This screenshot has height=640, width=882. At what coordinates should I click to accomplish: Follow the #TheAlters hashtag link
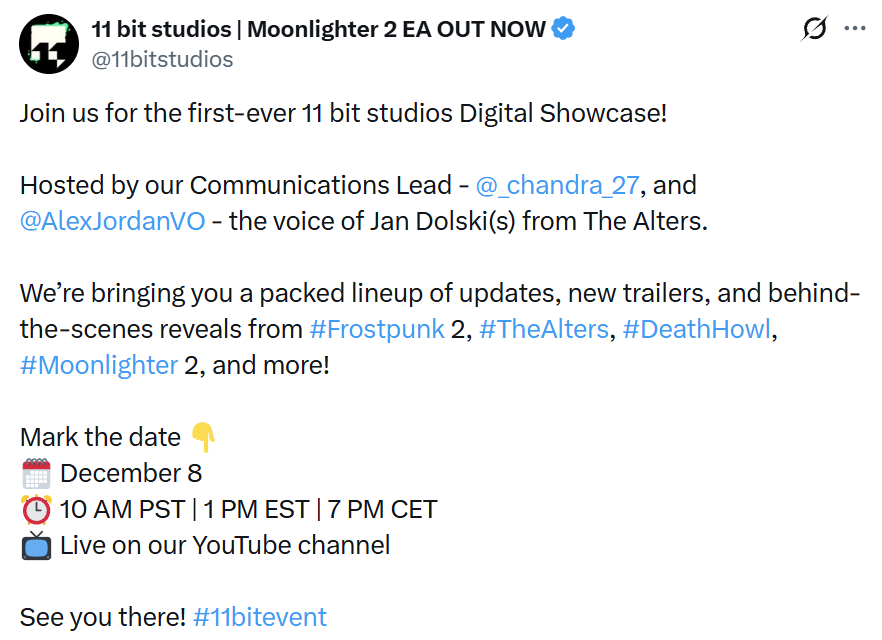pyautogui.click(x=544, y=329)
